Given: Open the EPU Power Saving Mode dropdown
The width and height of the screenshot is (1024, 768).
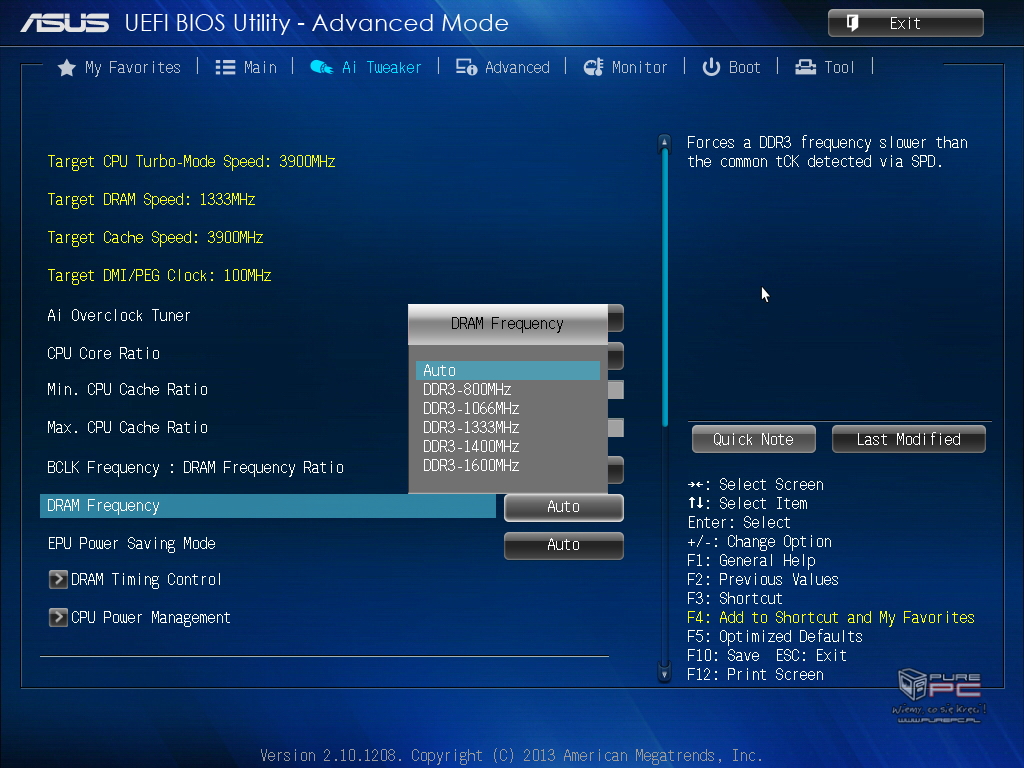Looking at the screenshot, I should [x=563, y=545].
